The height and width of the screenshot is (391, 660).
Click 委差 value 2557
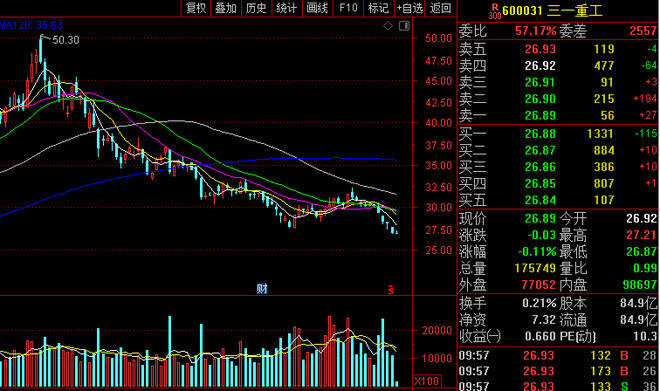643,31
